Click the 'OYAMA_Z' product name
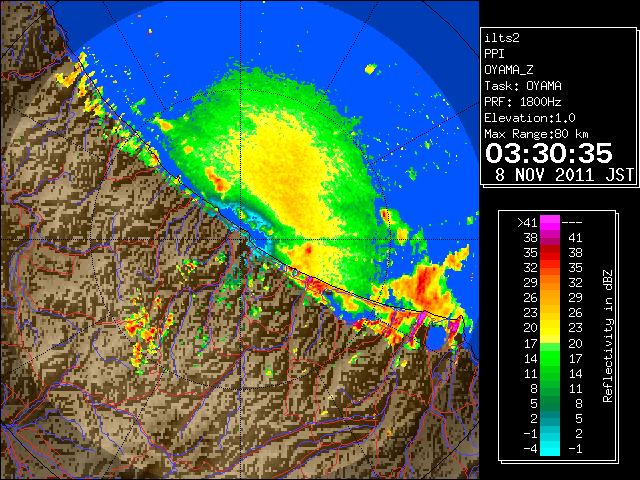Screen dimensions: 640x480 pyautogui.click(x=509, y=70)
